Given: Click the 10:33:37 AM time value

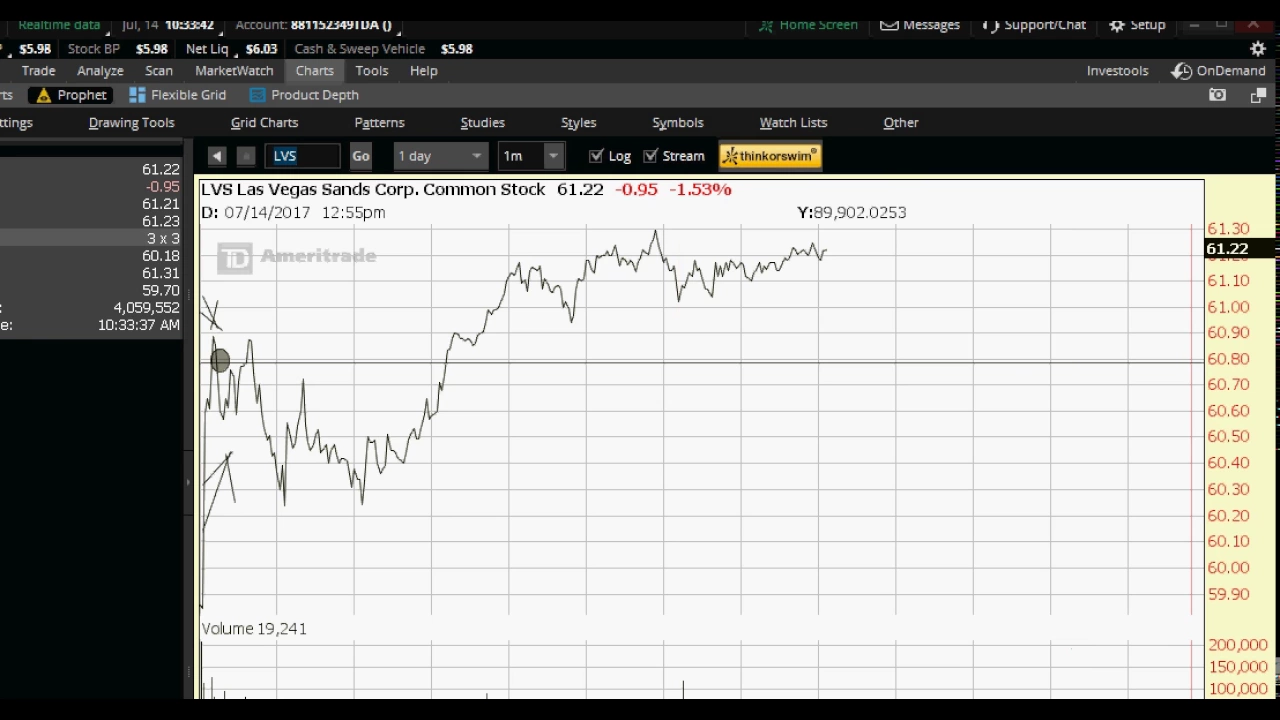Looking at the screenshot, I should point(139,325).
